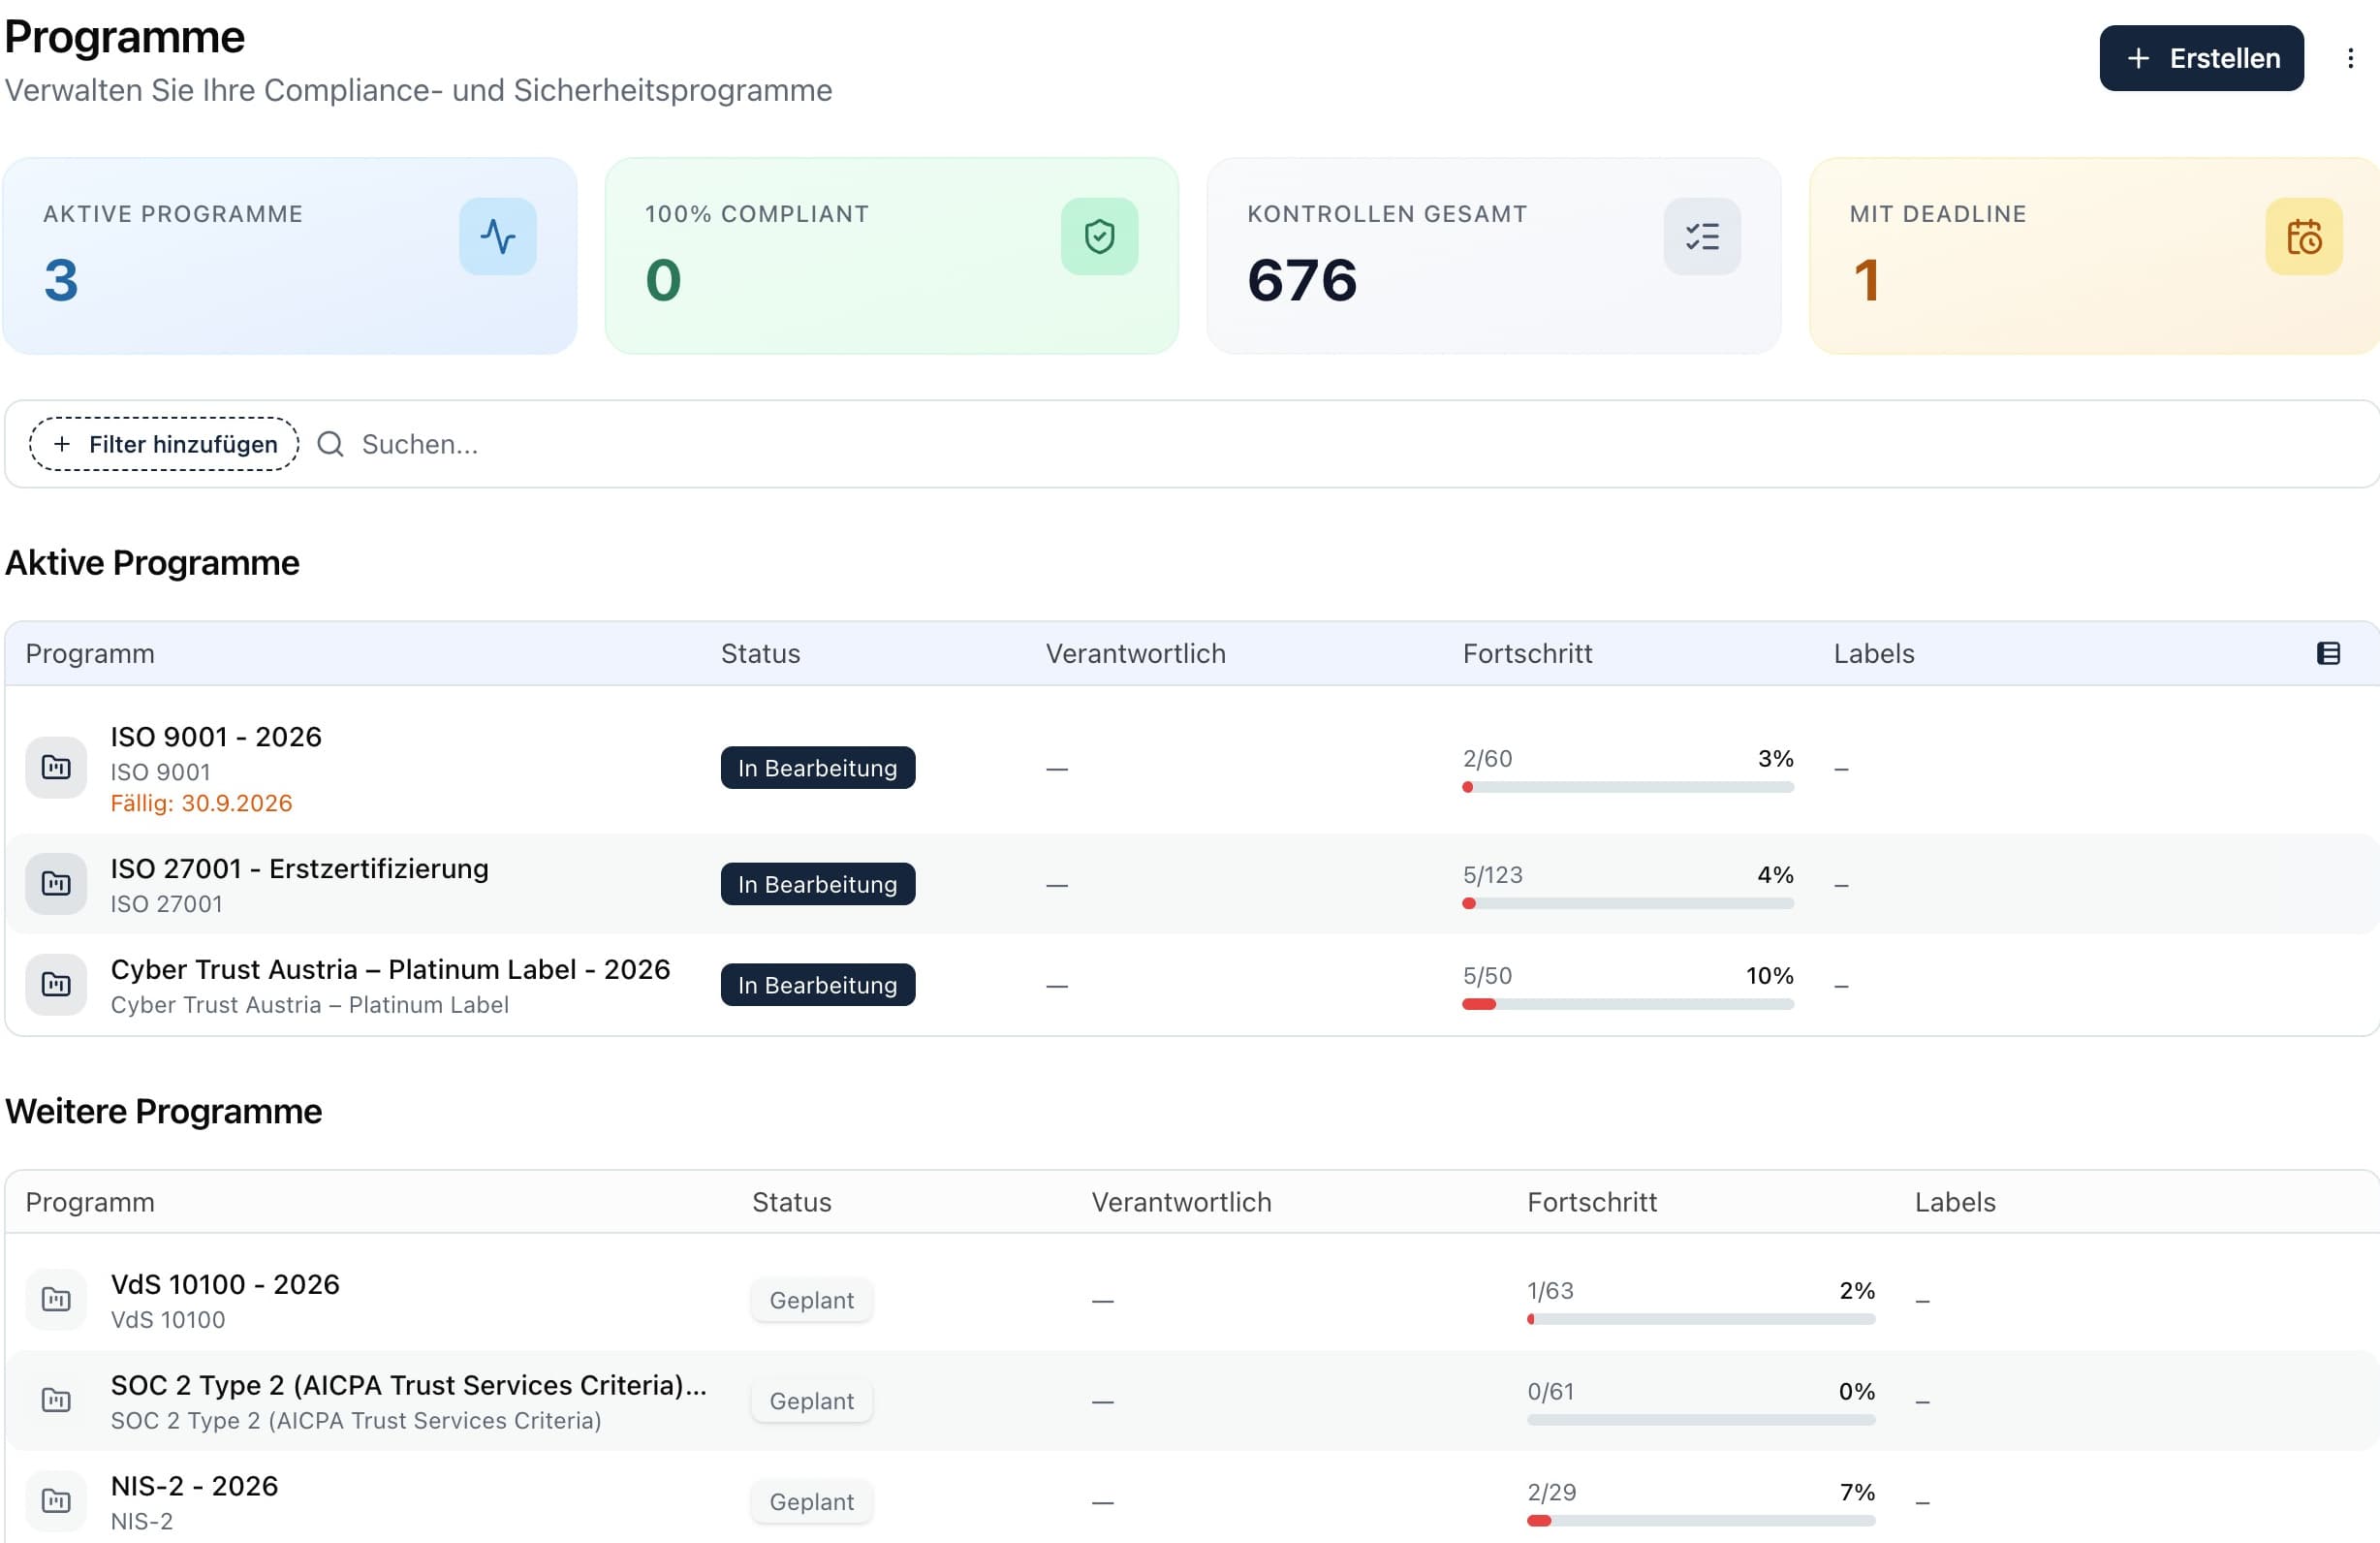Image resolution: width=2380 pixels, height=1543 pixels.
Task: Open the three-dot options menu
Action: [x=2350, y=58]
